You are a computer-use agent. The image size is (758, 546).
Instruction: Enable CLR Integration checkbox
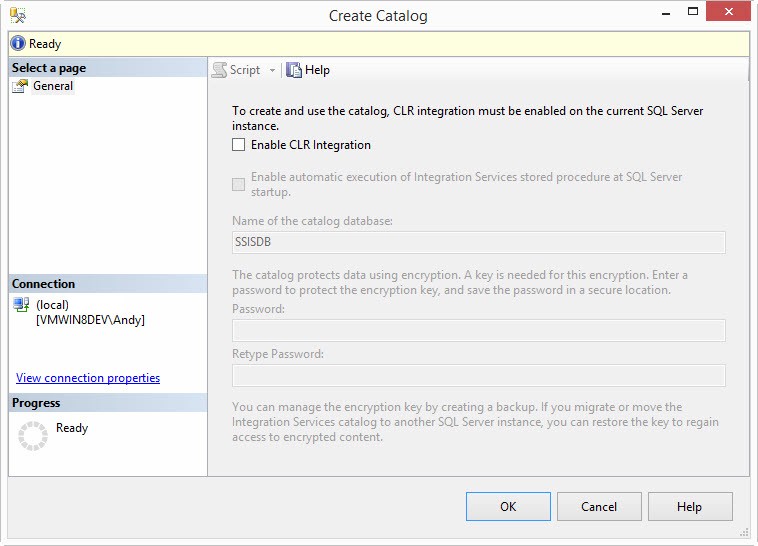tap(238, 145)
